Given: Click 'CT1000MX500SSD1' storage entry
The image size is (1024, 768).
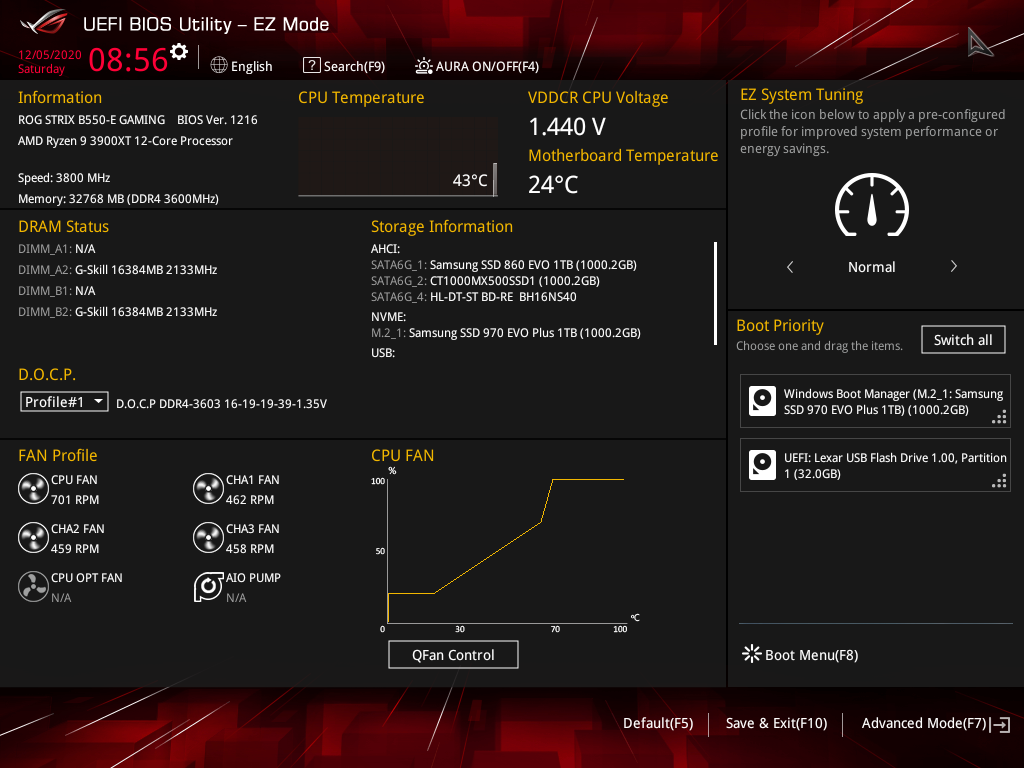Looking at the screenshot, I should coord(485,281).
